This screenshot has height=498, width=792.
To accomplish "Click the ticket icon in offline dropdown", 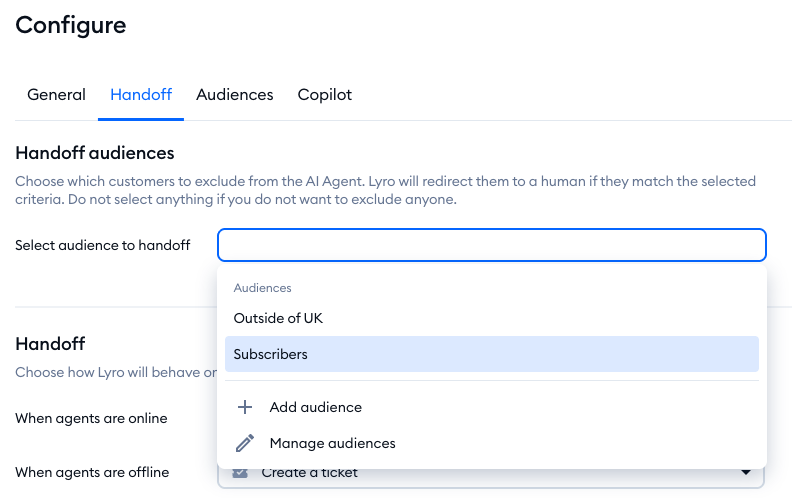I will [x=240, y=473].
